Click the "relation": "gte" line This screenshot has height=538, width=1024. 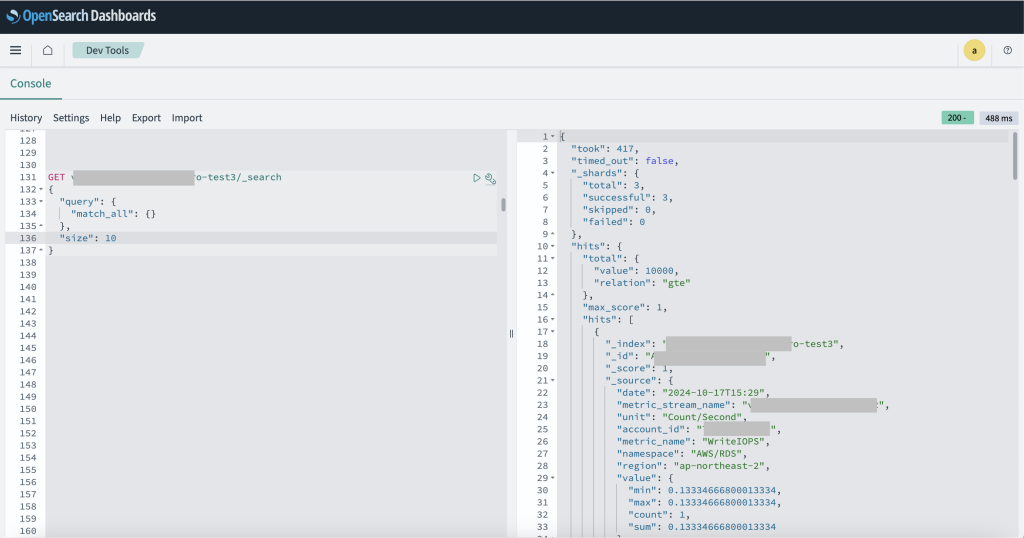tap(642, 283)
